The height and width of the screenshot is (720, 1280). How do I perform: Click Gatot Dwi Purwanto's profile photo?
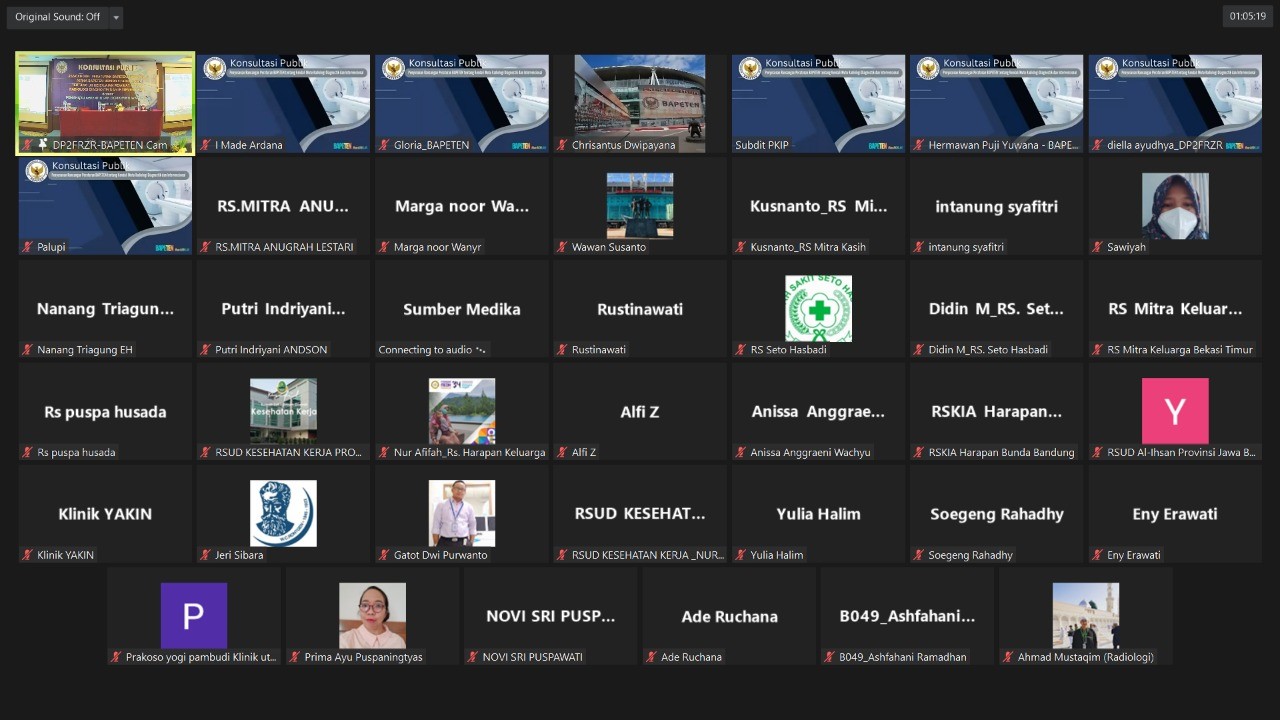click(461, 513)
